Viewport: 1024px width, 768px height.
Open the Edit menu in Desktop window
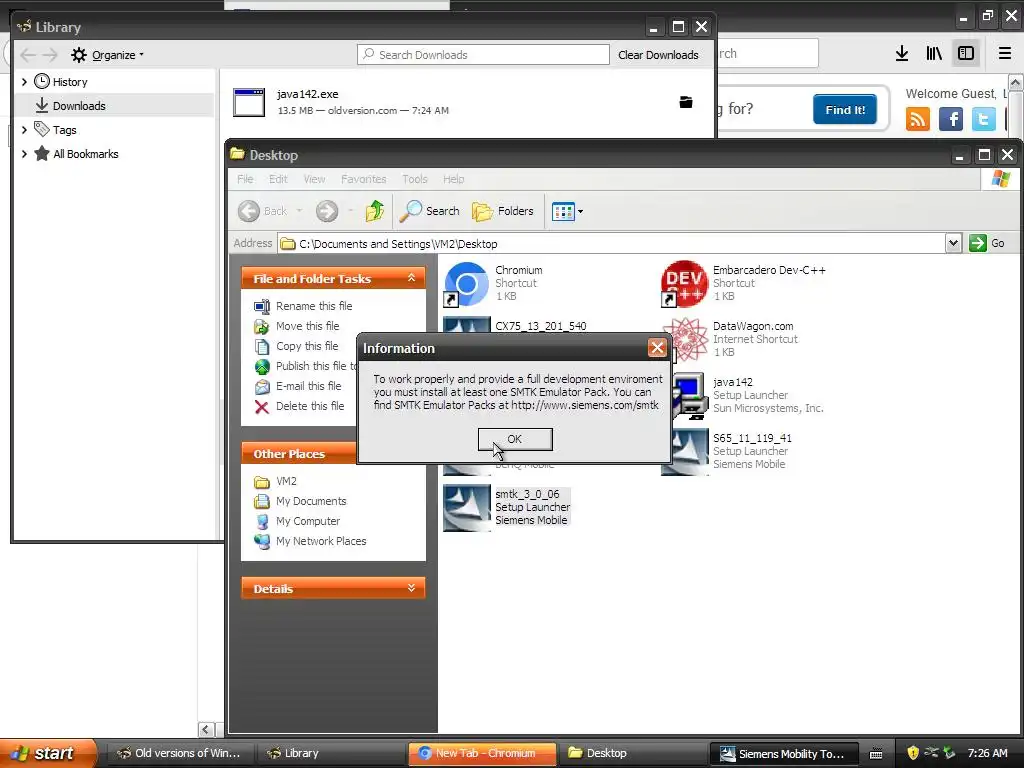tap(278, 179)
